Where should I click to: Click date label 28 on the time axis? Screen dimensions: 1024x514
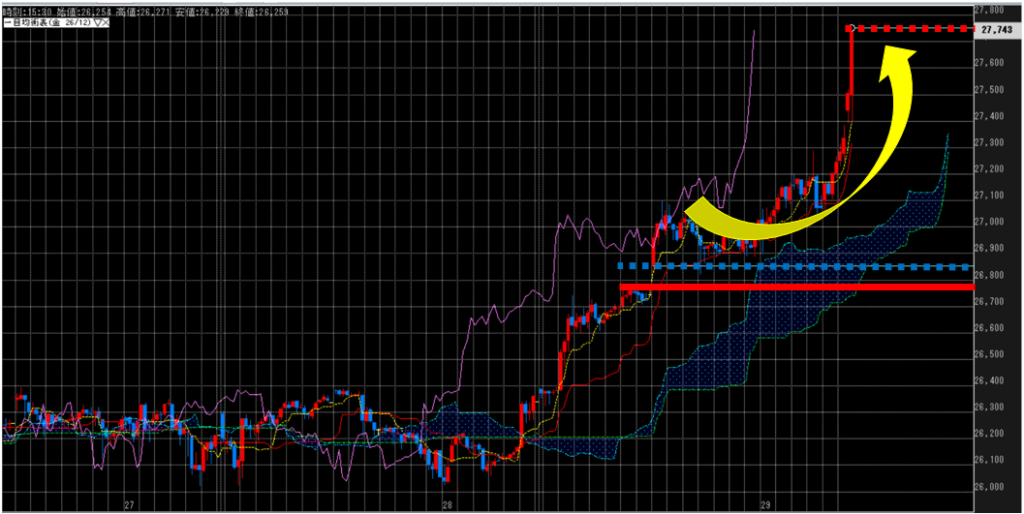(x=447, y=505)
